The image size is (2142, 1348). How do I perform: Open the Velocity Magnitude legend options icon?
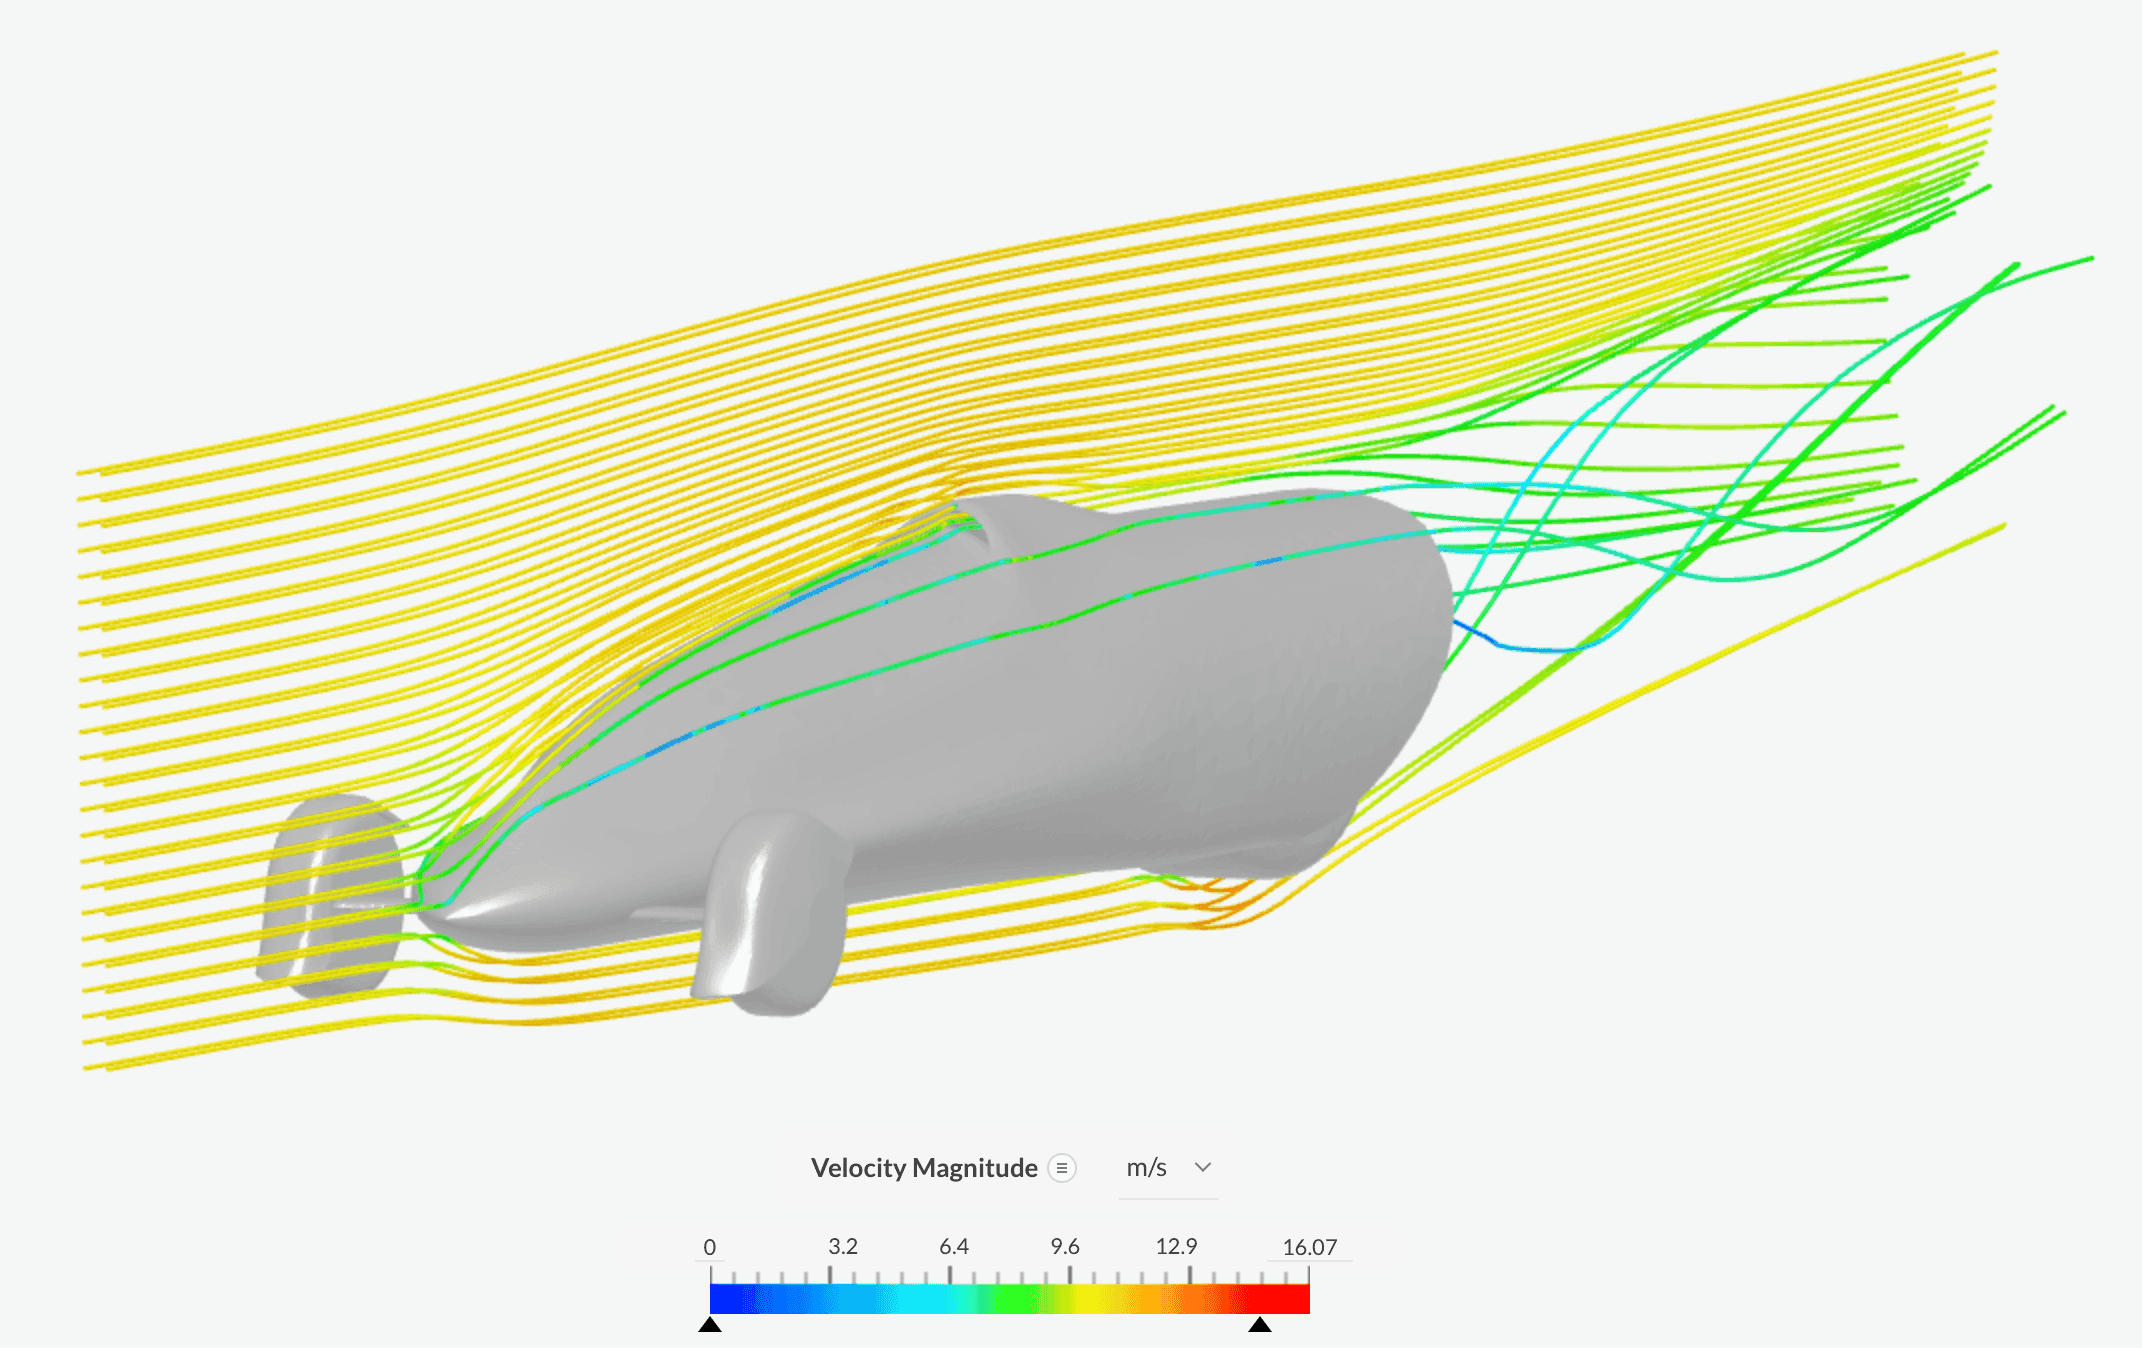pyautogui.click(x=1062, y=1168)
